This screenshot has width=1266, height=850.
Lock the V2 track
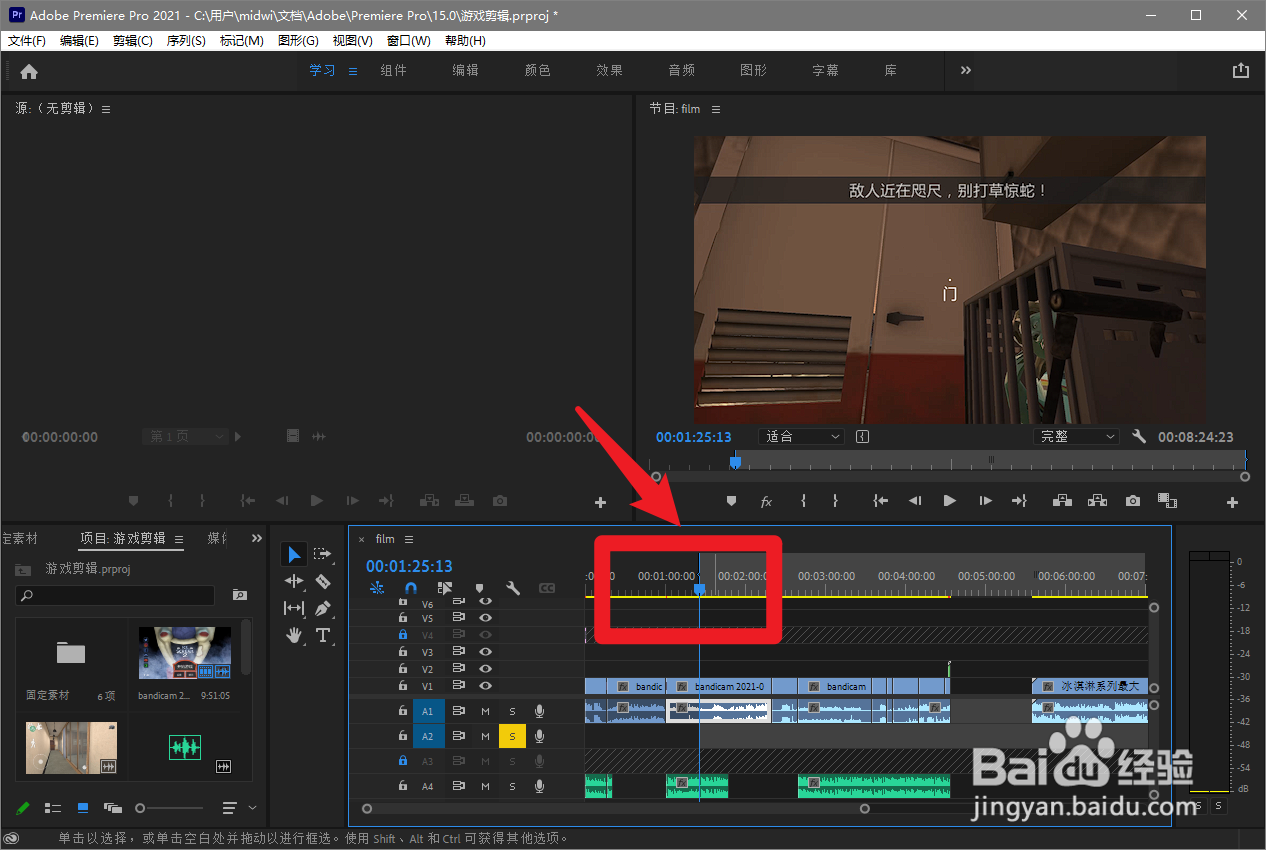(x=403, y=669)
